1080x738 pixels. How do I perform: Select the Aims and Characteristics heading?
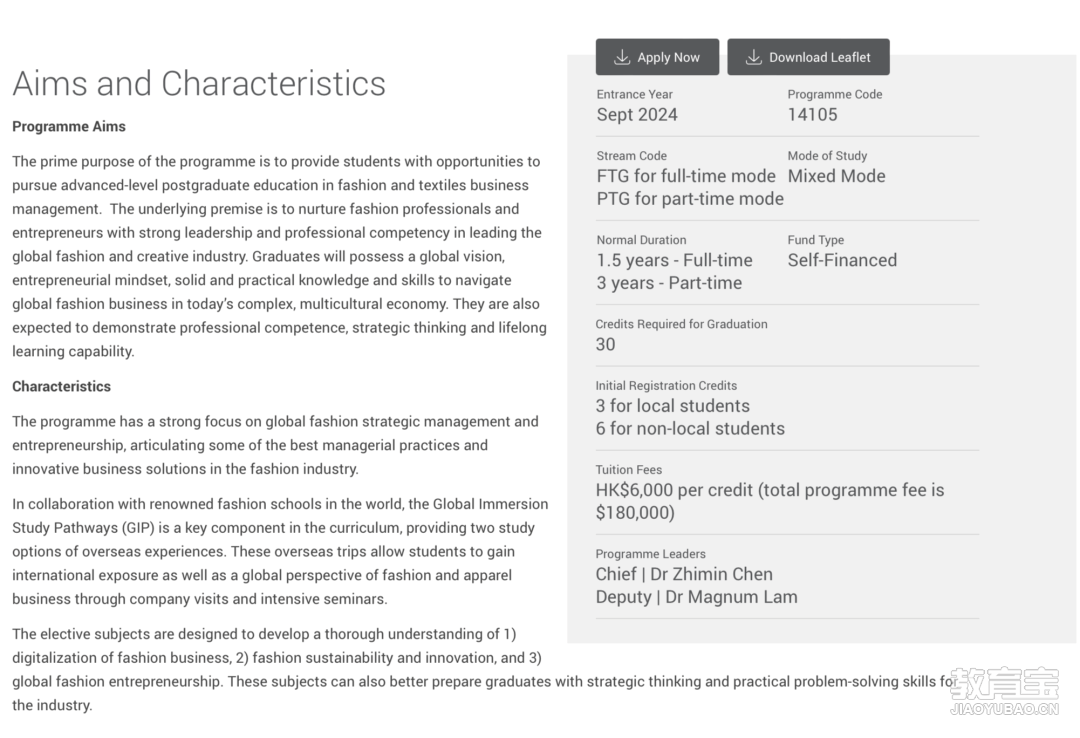(x=199, y=83)
